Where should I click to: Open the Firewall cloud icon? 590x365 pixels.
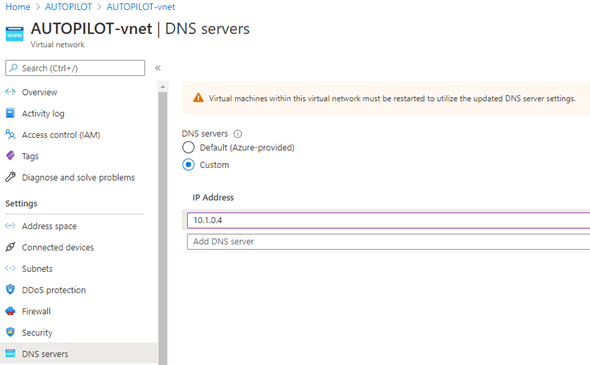coord(10,311)
